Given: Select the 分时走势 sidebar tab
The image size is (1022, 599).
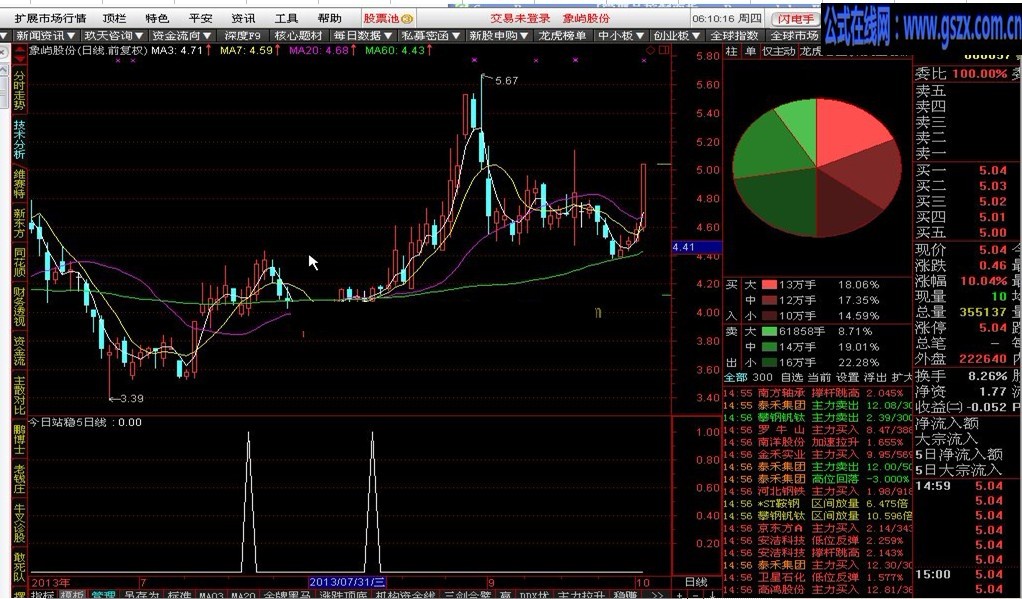Looking at the screenshot, I should point(20,89).
